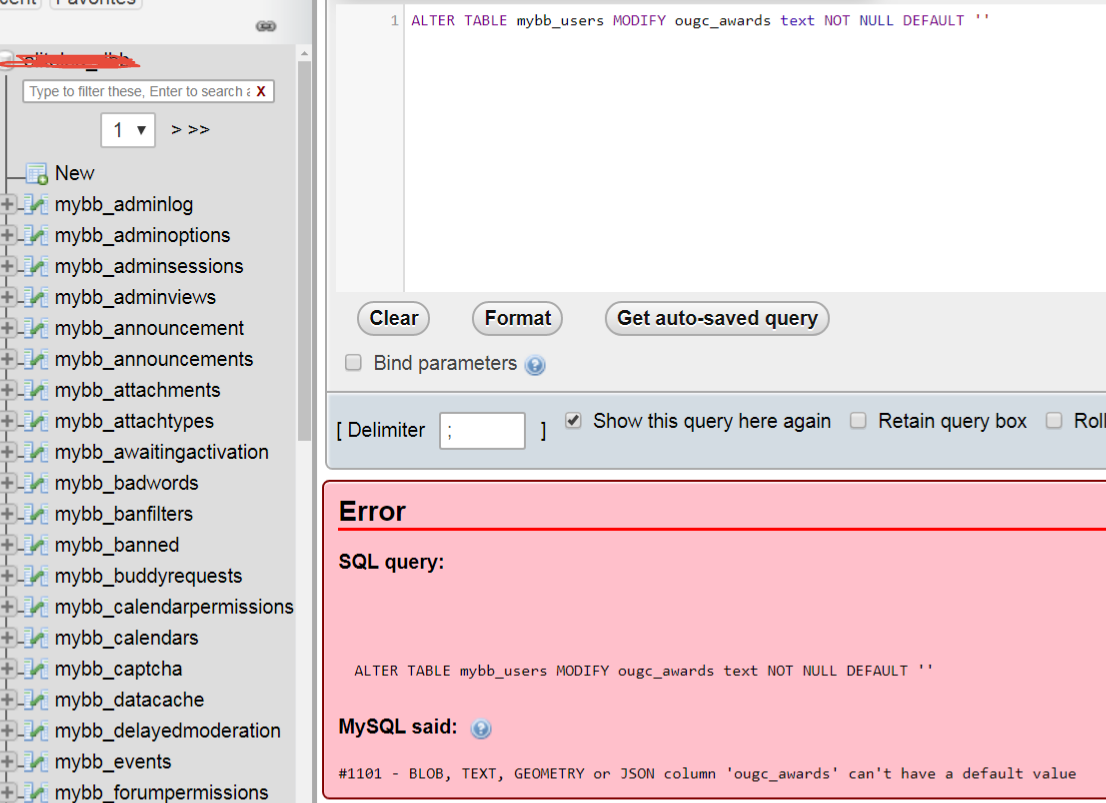Open mybb_adminsessions table link
This screenshot has height=803, width=1106.
[x=149, y=267]
